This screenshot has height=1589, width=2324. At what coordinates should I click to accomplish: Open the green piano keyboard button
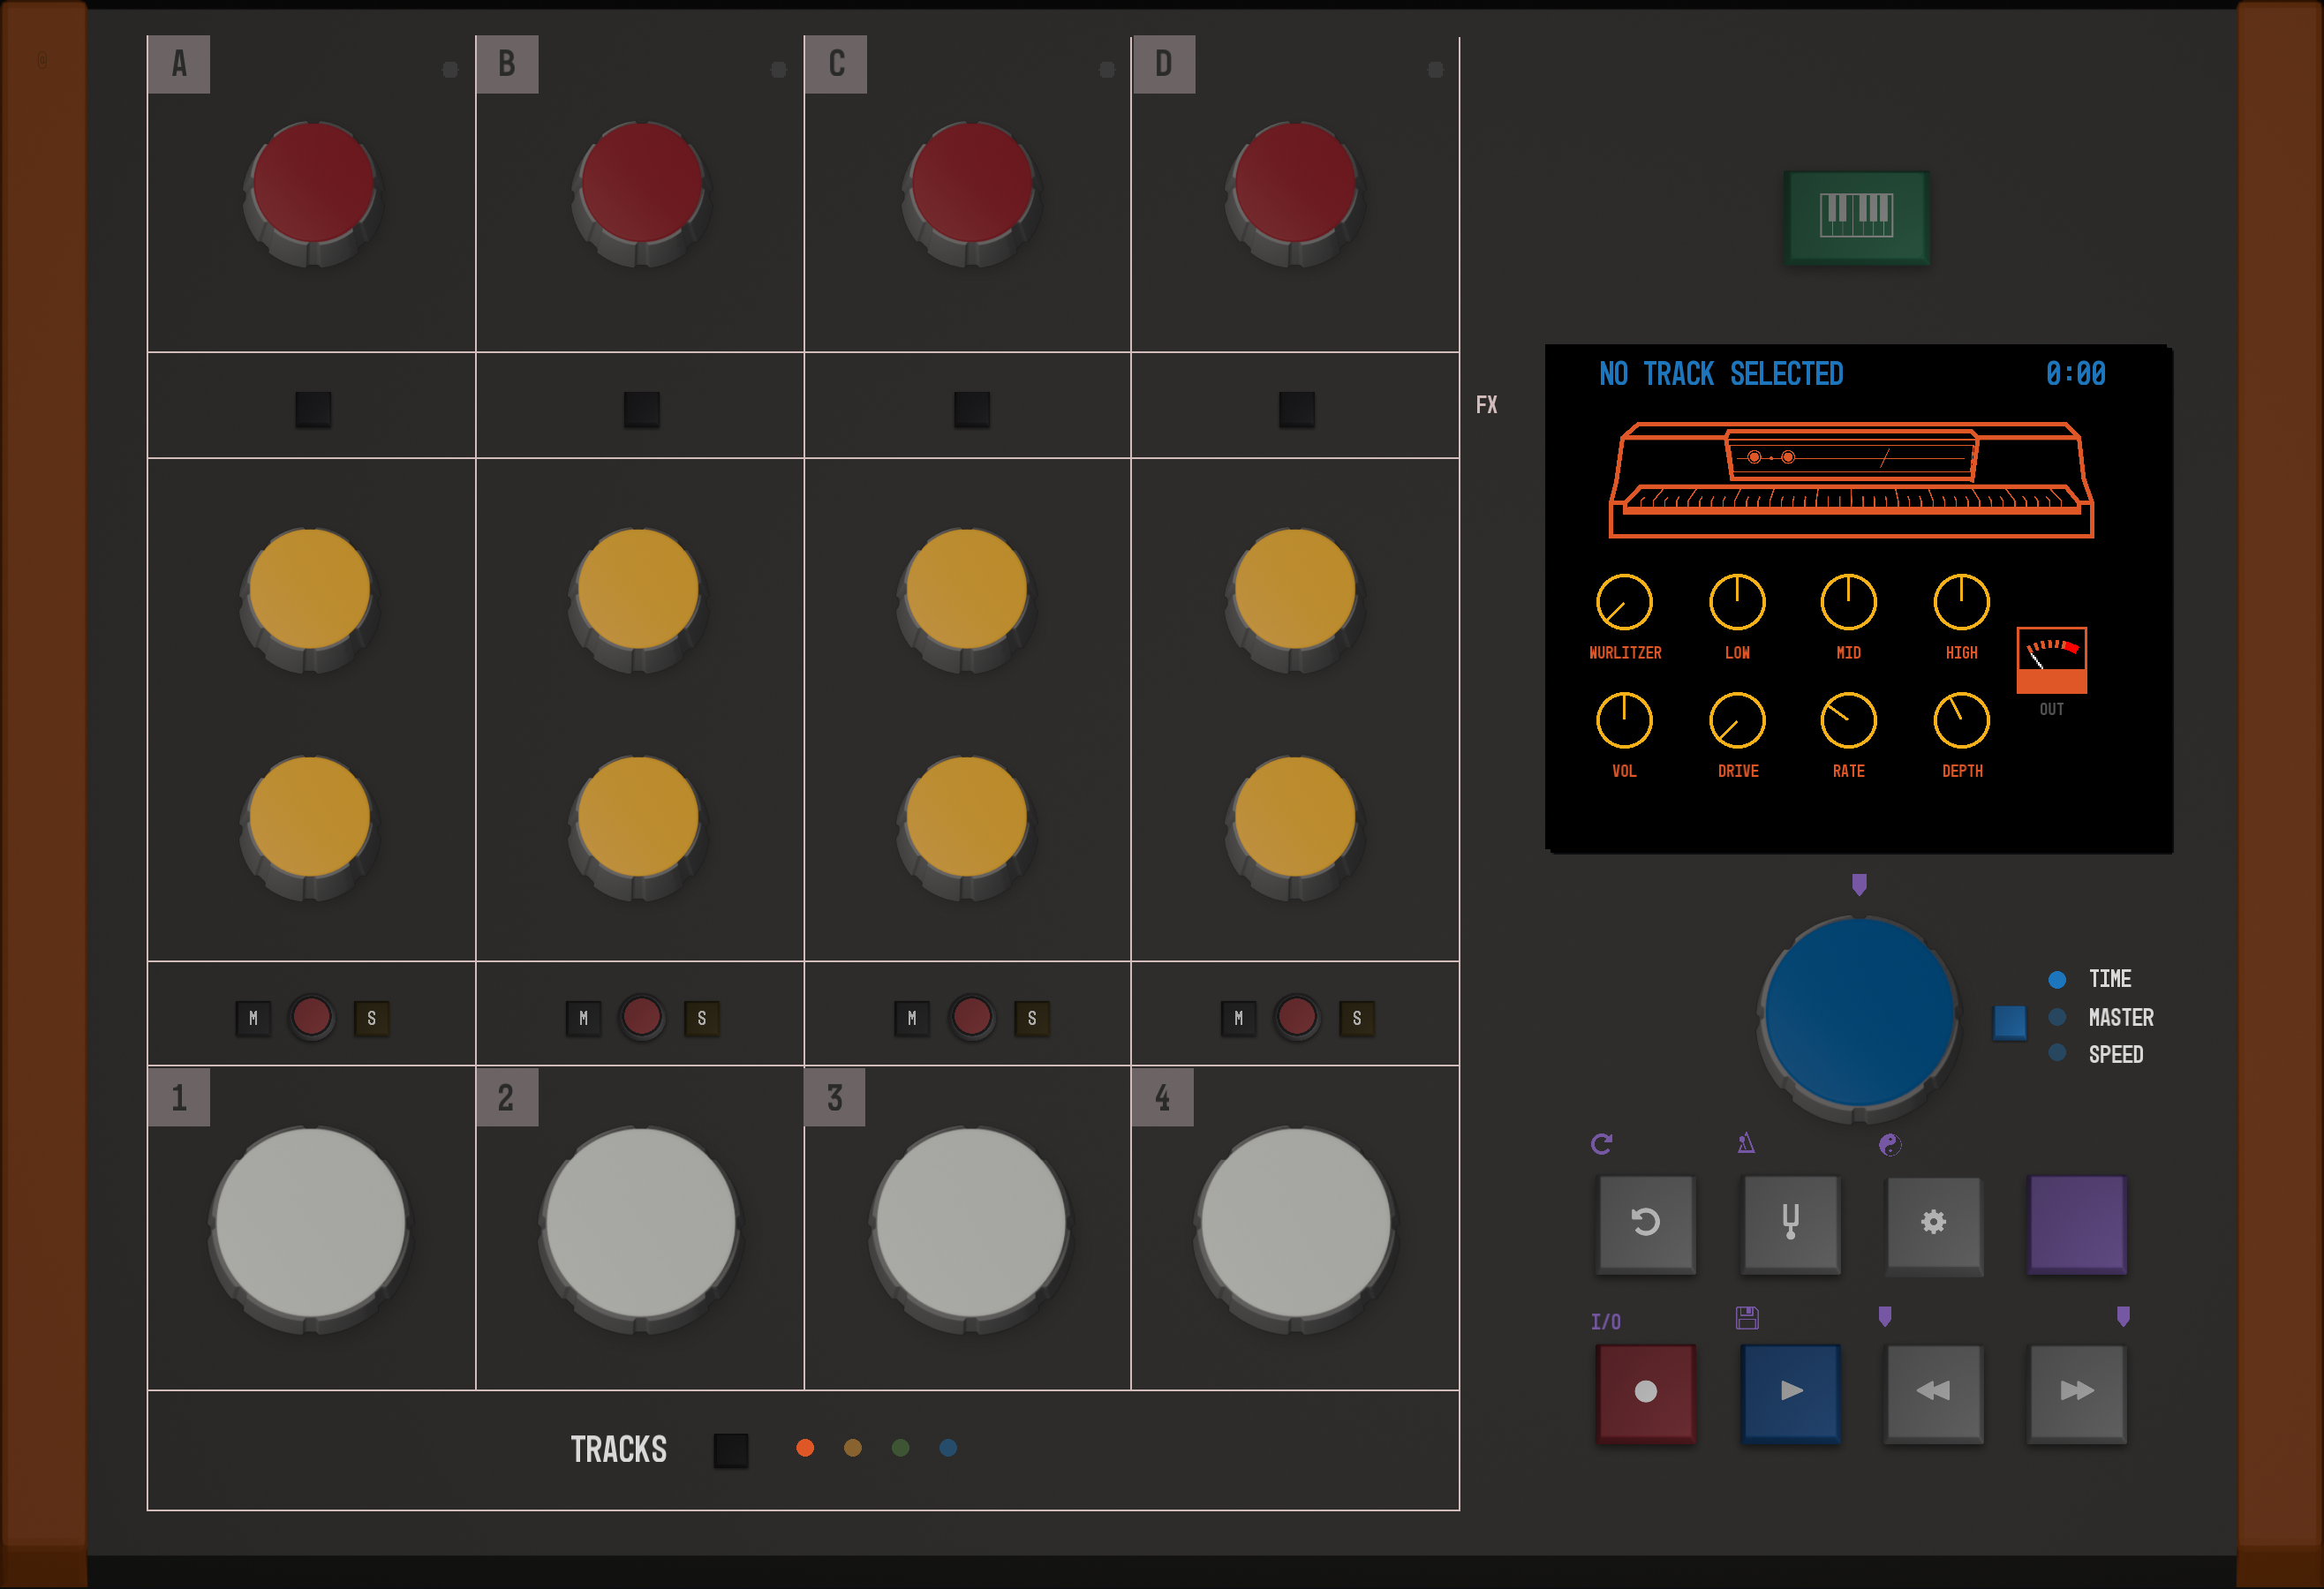coord(1856,216)
